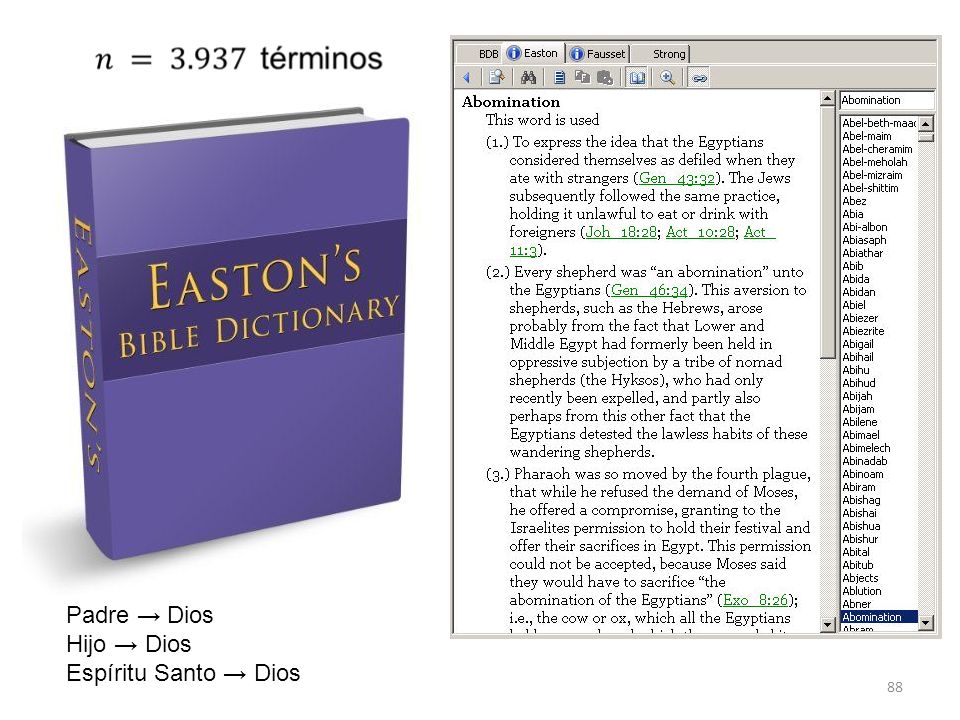
Task: Click the topic list scroll-down arrow
Action: coord(926,623)
